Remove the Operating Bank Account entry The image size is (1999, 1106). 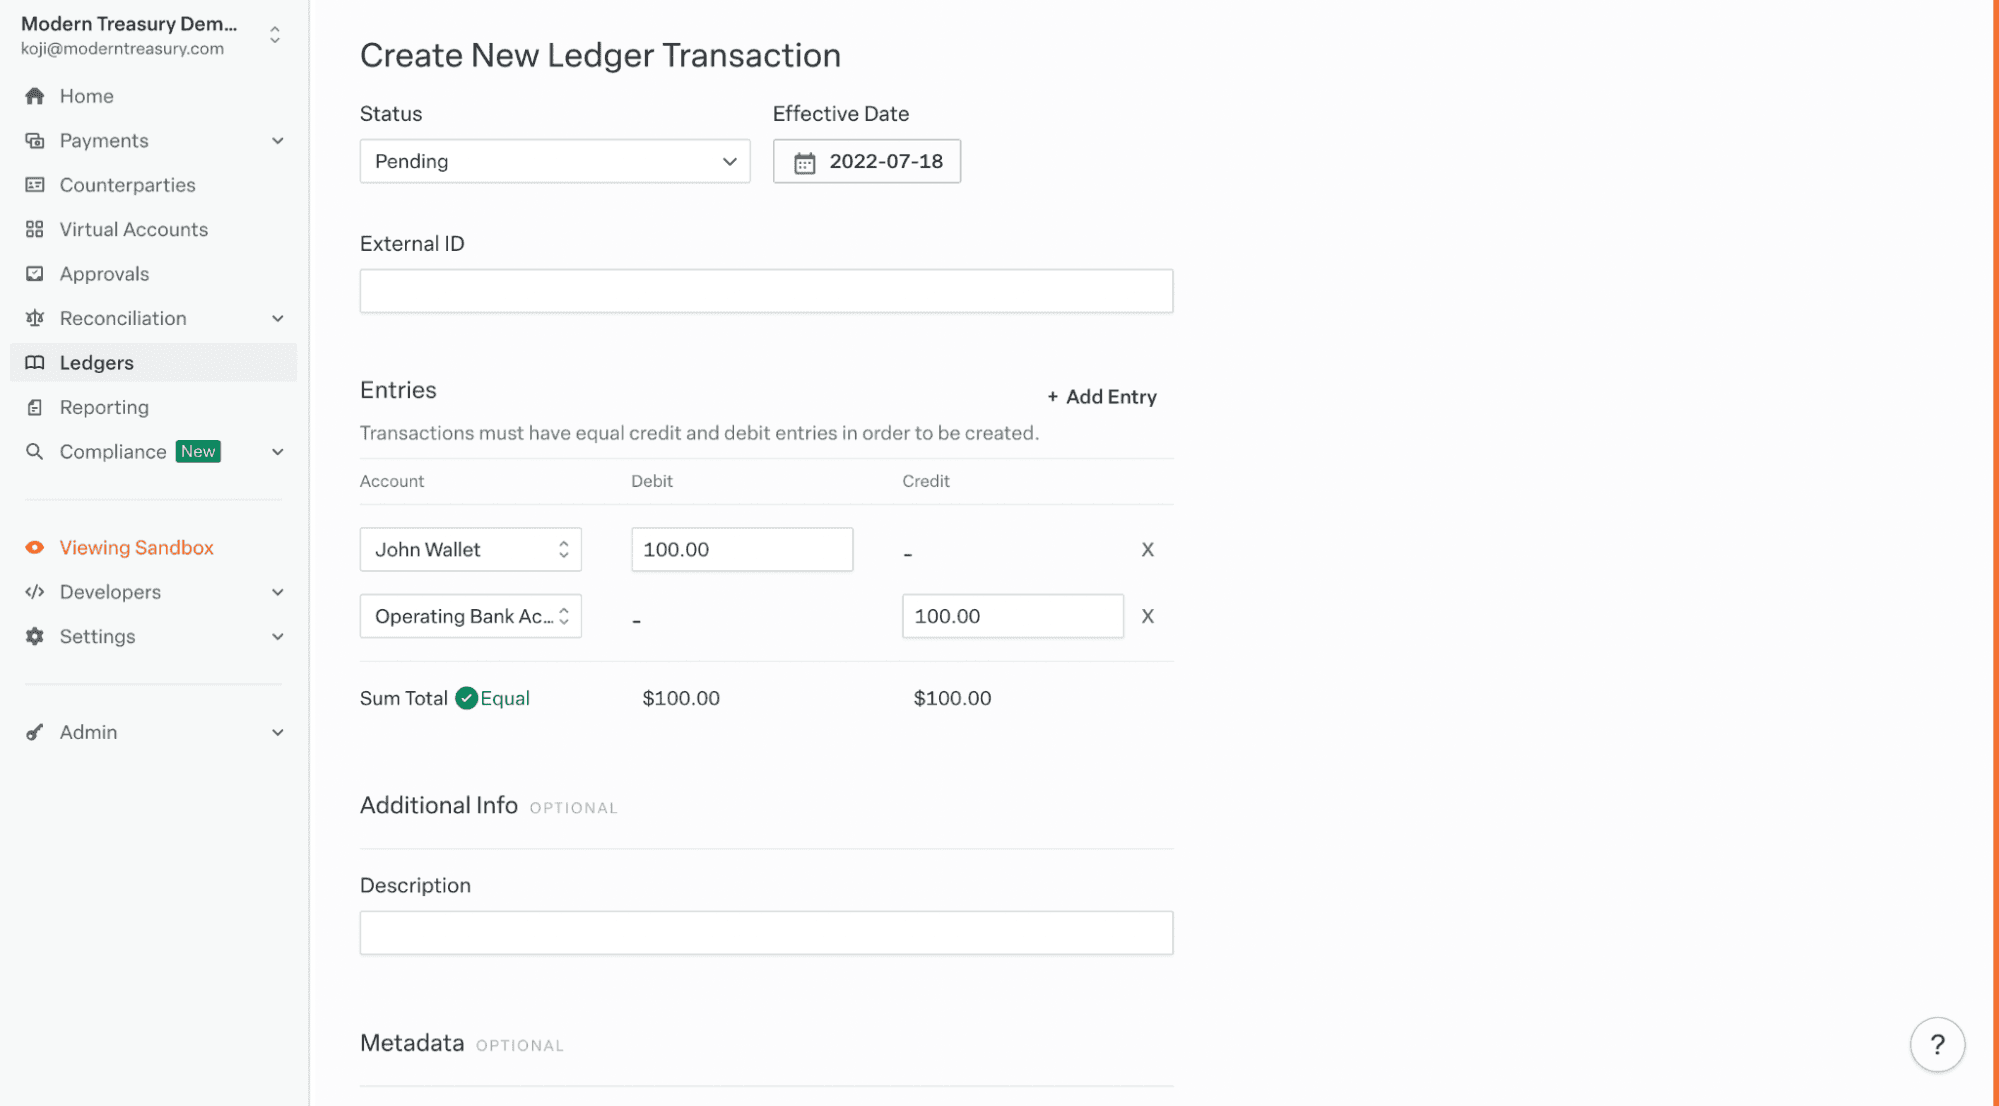tap(1147, 616)
